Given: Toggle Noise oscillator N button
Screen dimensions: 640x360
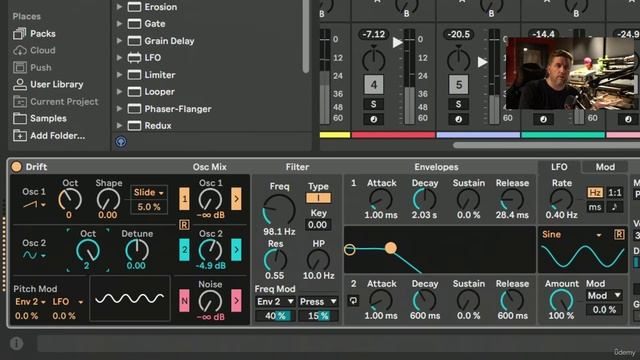Looking at the screenshot, I should click(184, 300).
